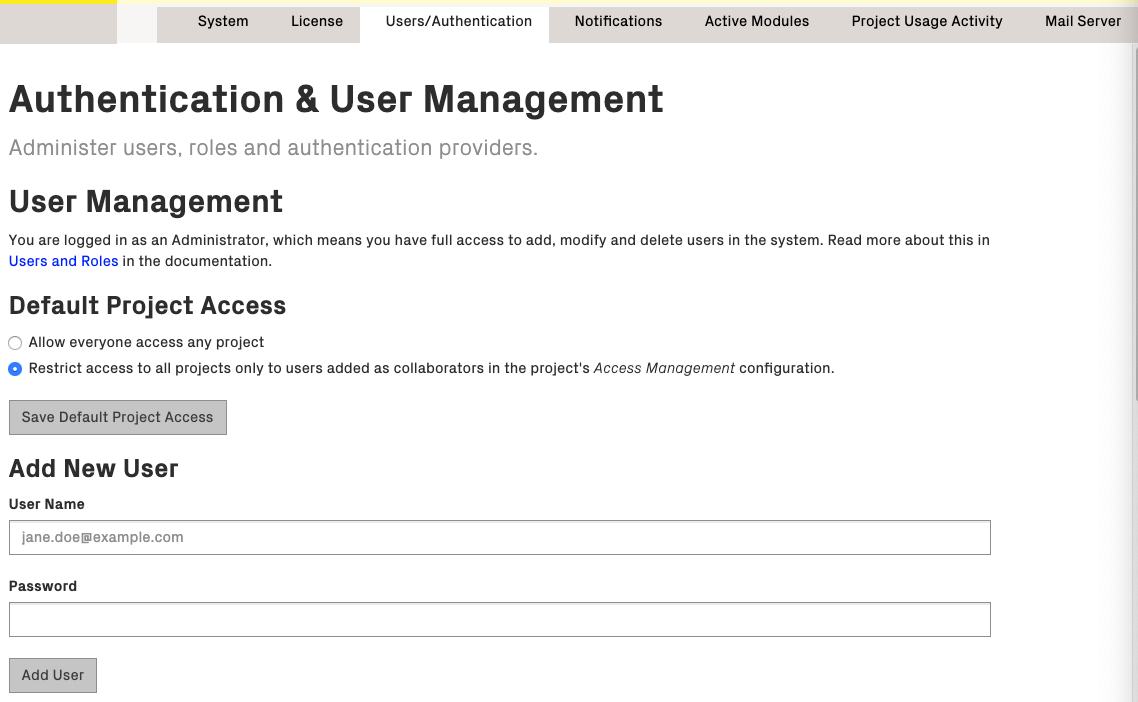Open the Mail Server tab

tap(1082, 21)
